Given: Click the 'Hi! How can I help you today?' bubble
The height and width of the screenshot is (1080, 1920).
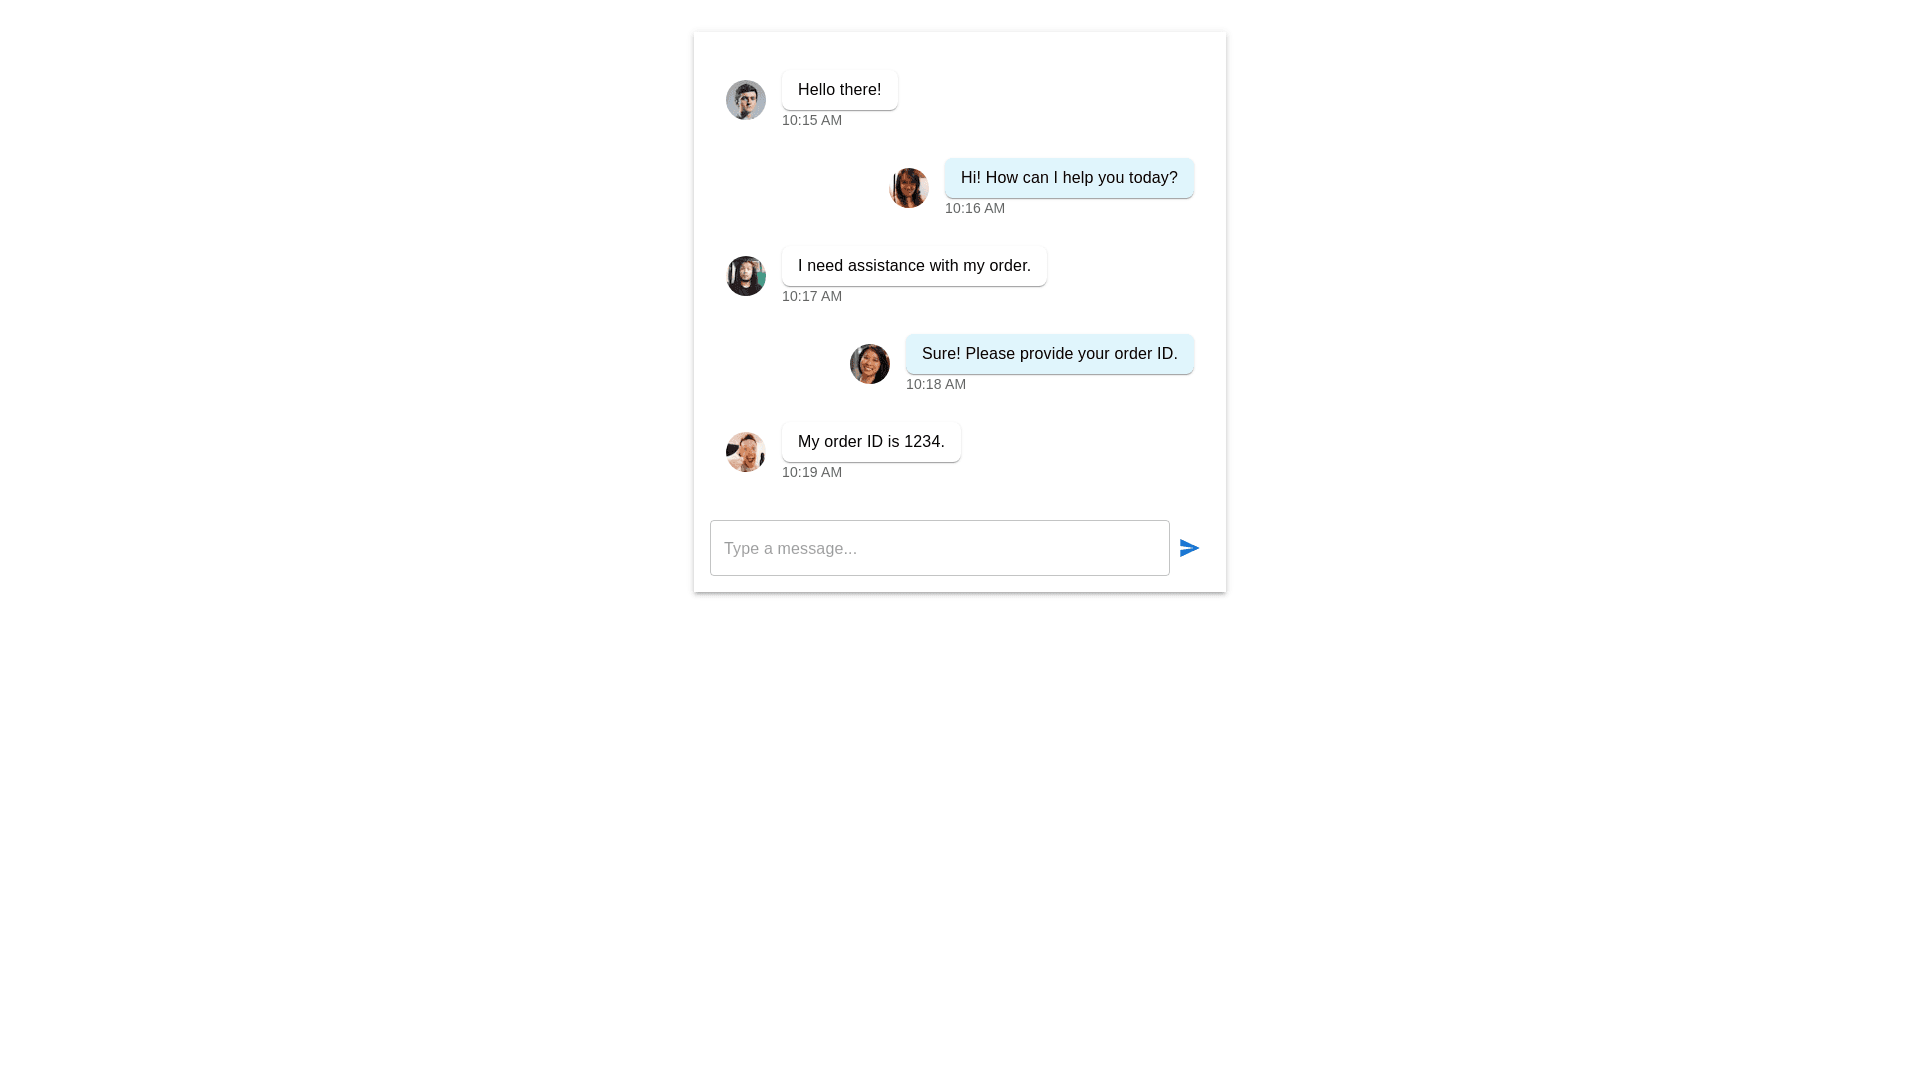Looking at the screenshot, I should [1069, 178].
